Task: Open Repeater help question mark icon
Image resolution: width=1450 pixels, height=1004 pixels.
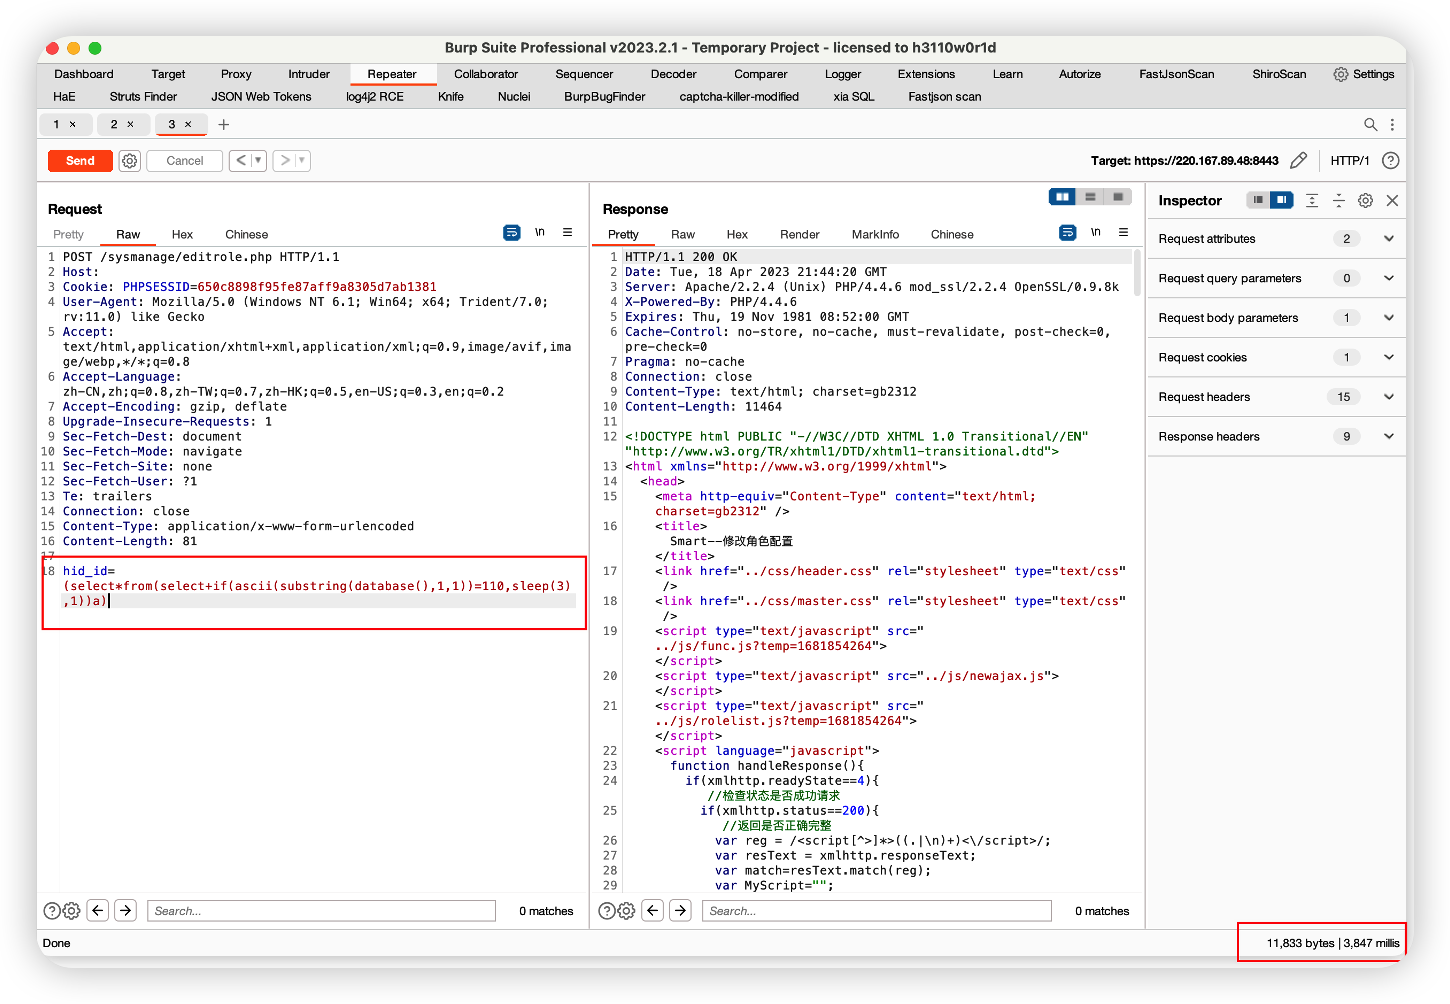Action: pos(1390,160)
